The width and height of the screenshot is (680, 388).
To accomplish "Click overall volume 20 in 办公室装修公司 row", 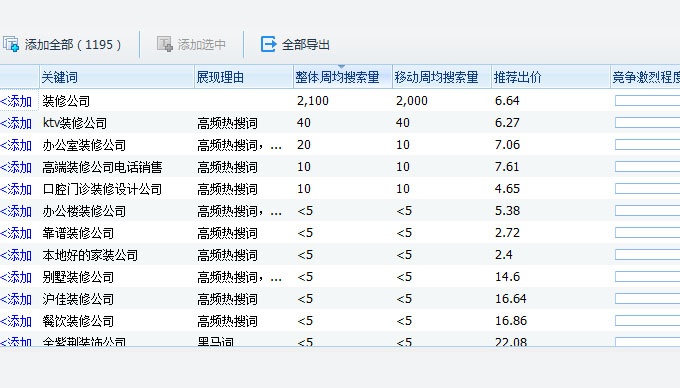I will pos(304,145).
